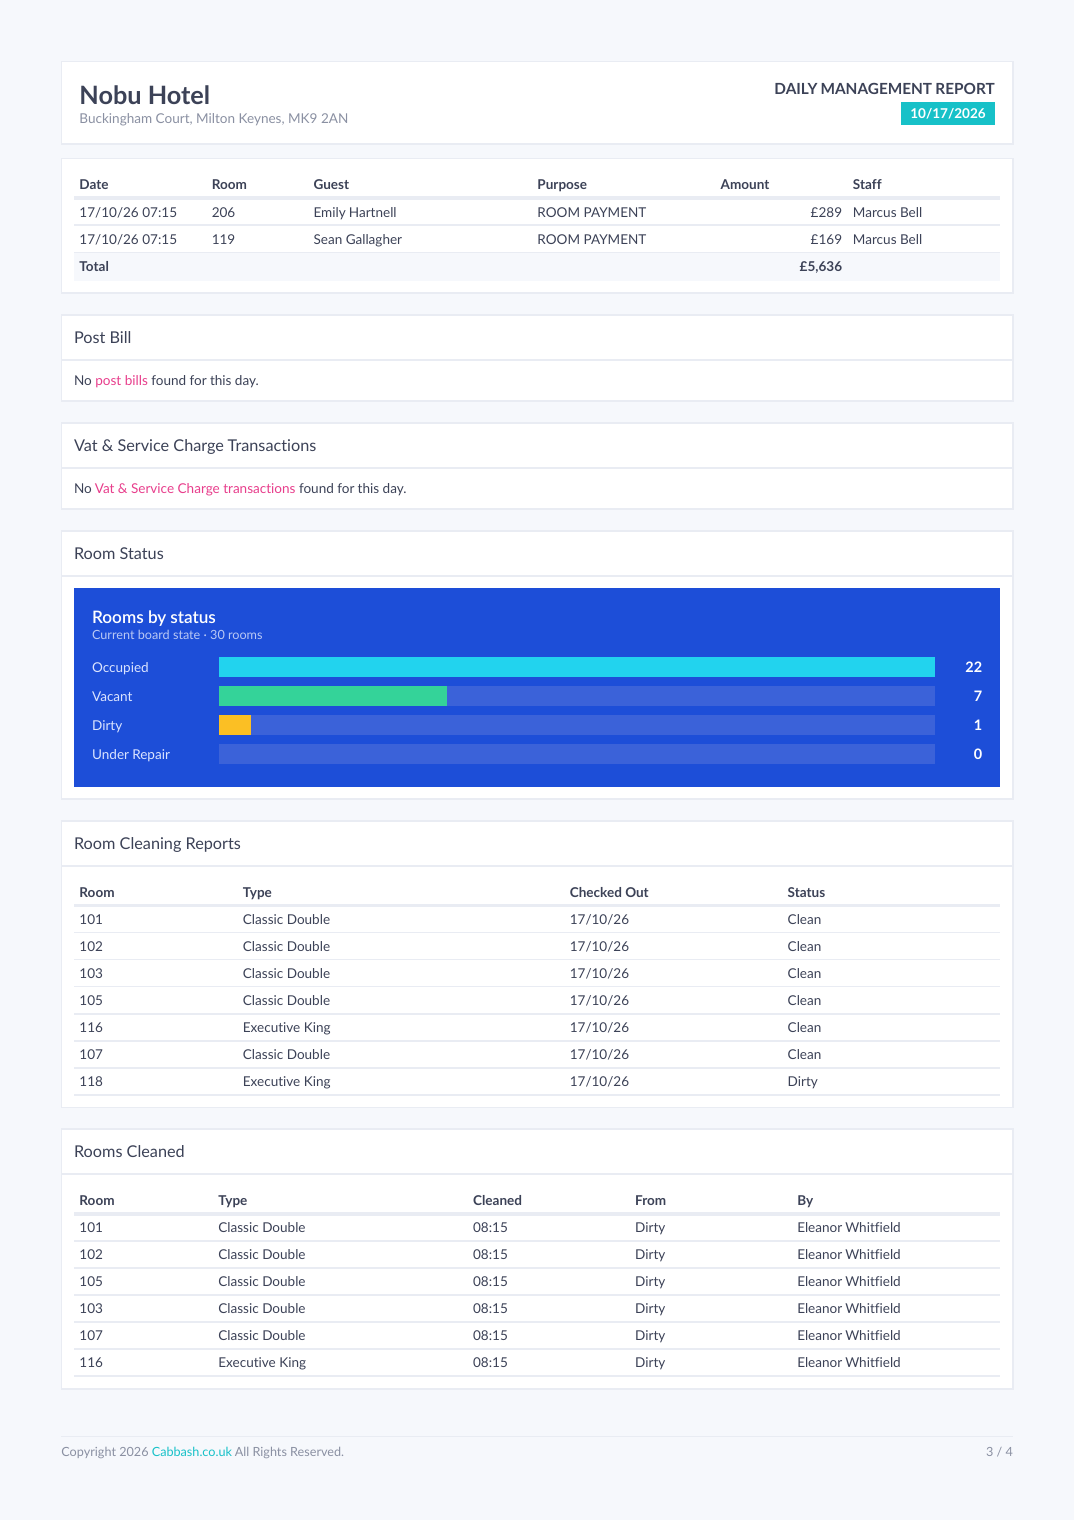
Task: Click Executive King type for room 118
Action: pyautogui.click(x=287, y=1081)
